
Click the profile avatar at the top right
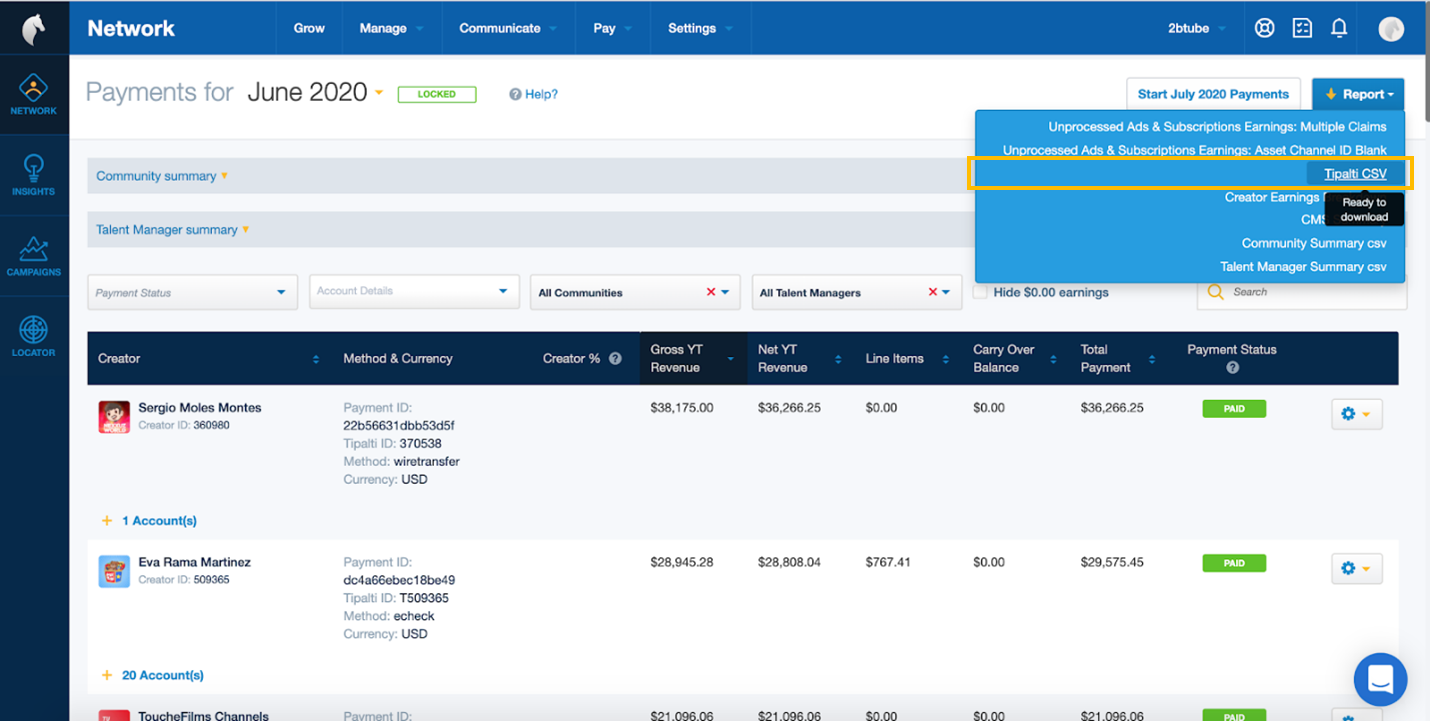coord(1391,28)
